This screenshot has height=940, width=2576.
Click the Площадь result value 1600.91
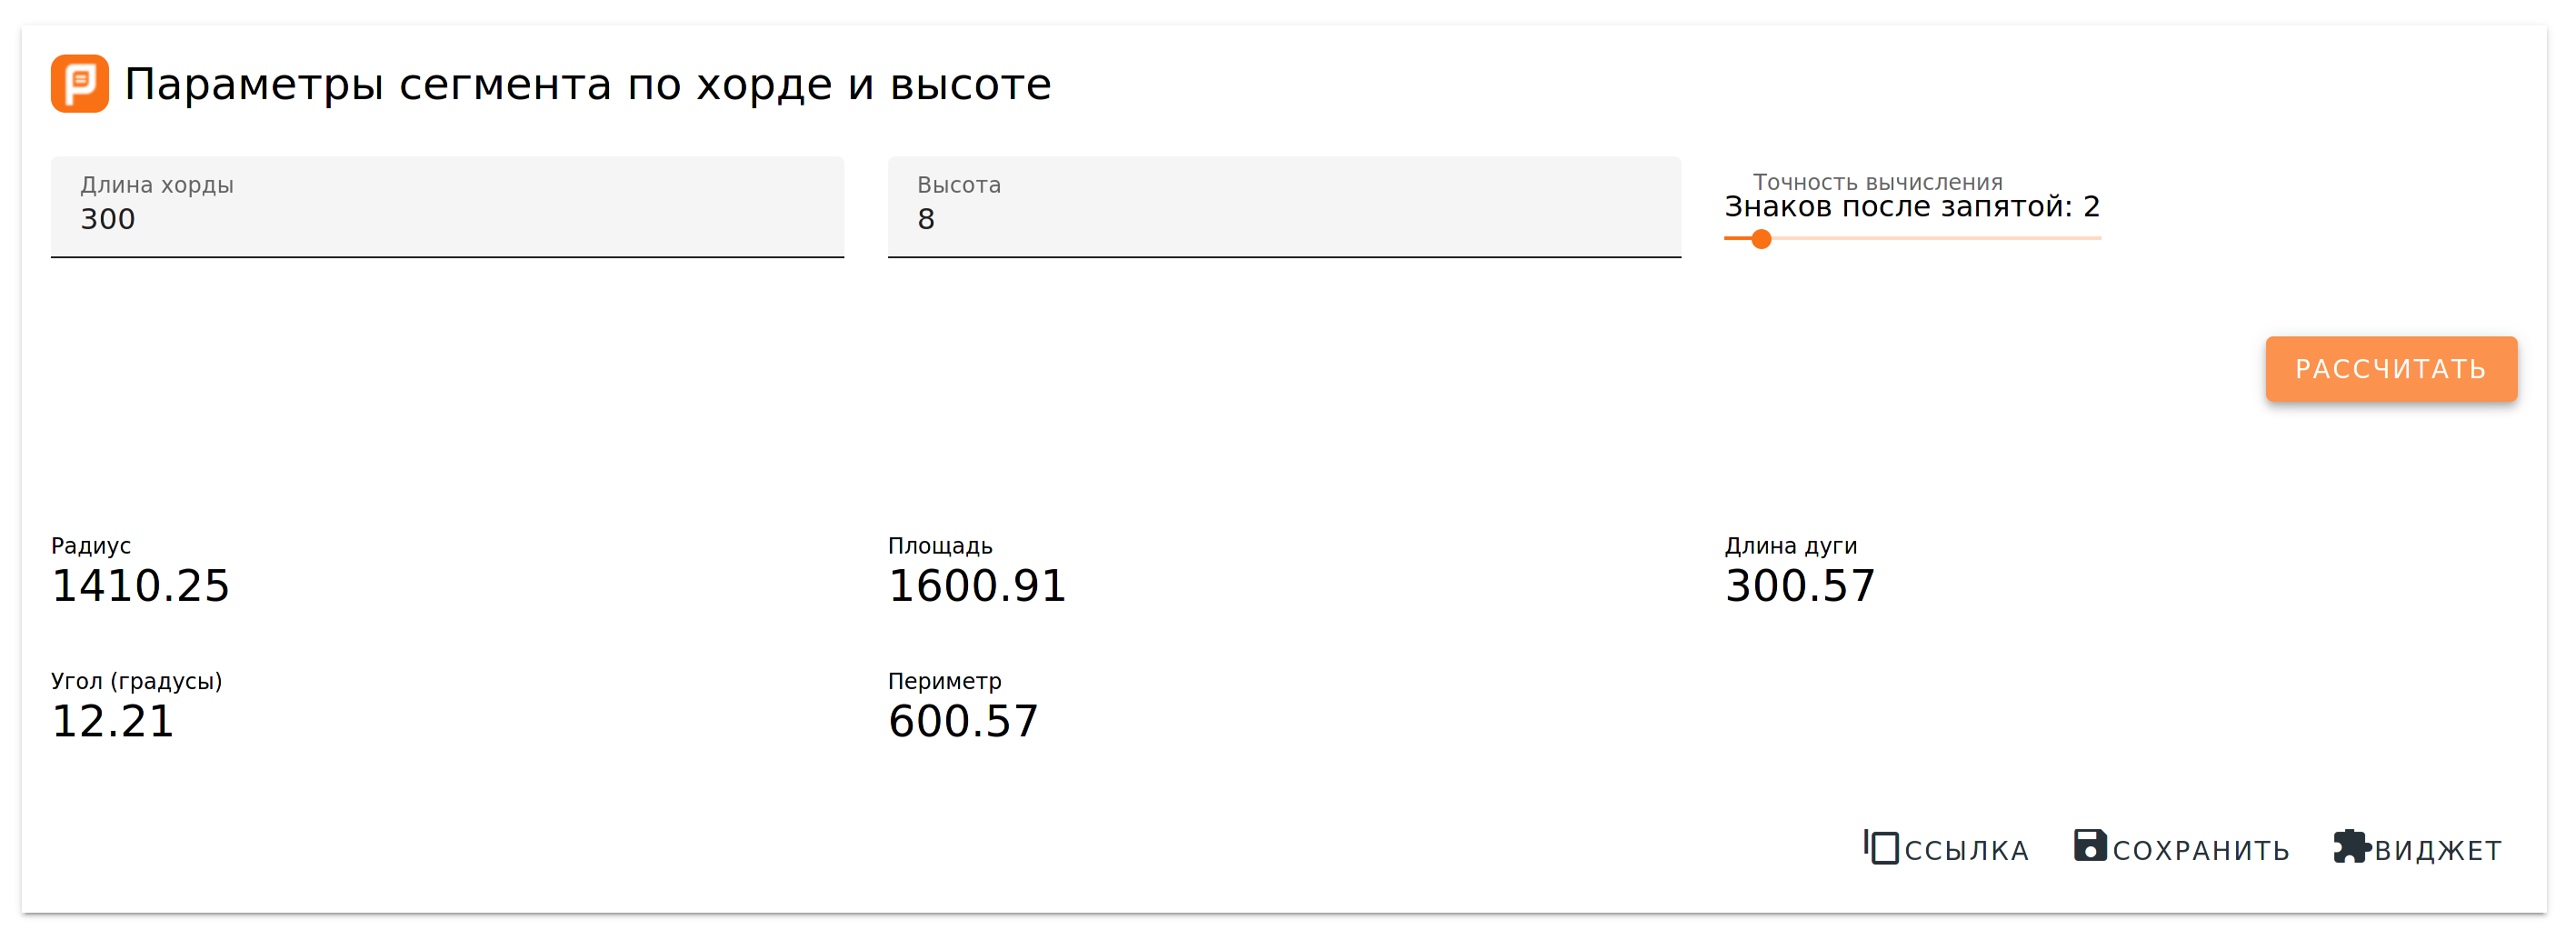[x=977, y=586]
